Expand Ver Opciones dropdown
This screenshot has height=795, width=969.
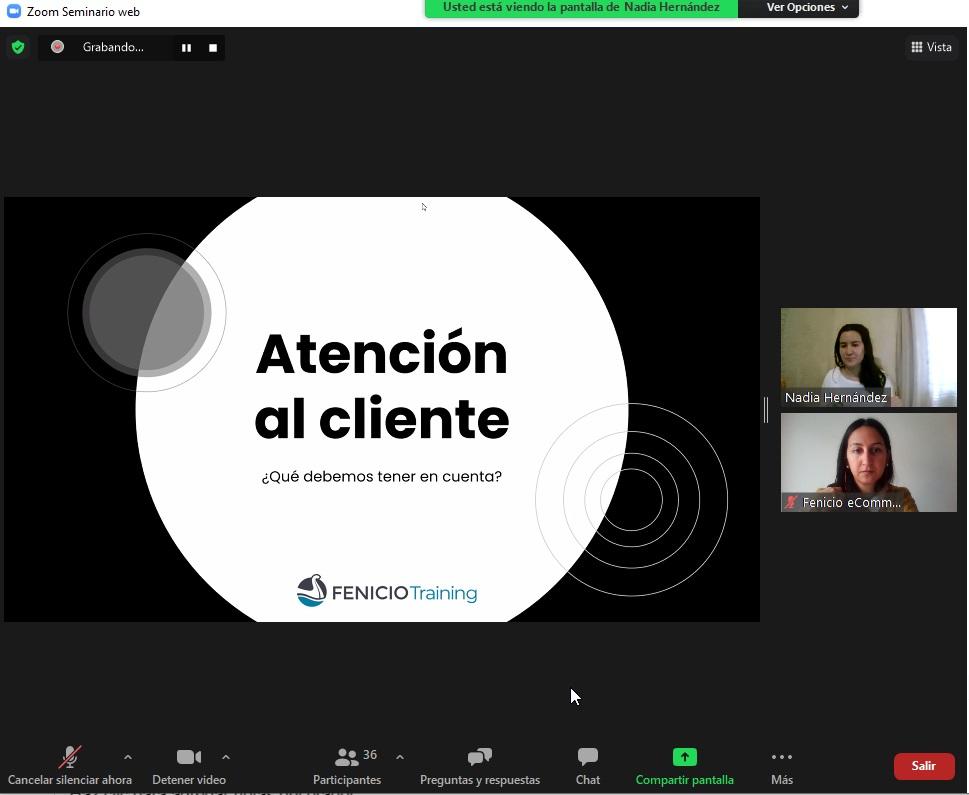pyautogui.click(x=807, y=8)
